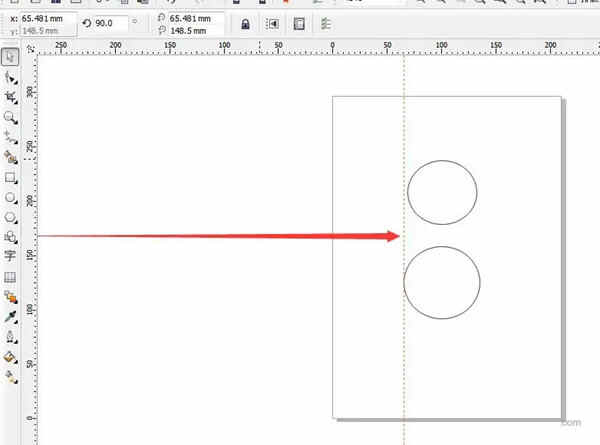Select the vertical dashed guideline
This screenshot has height=445, width=600.
404,330
